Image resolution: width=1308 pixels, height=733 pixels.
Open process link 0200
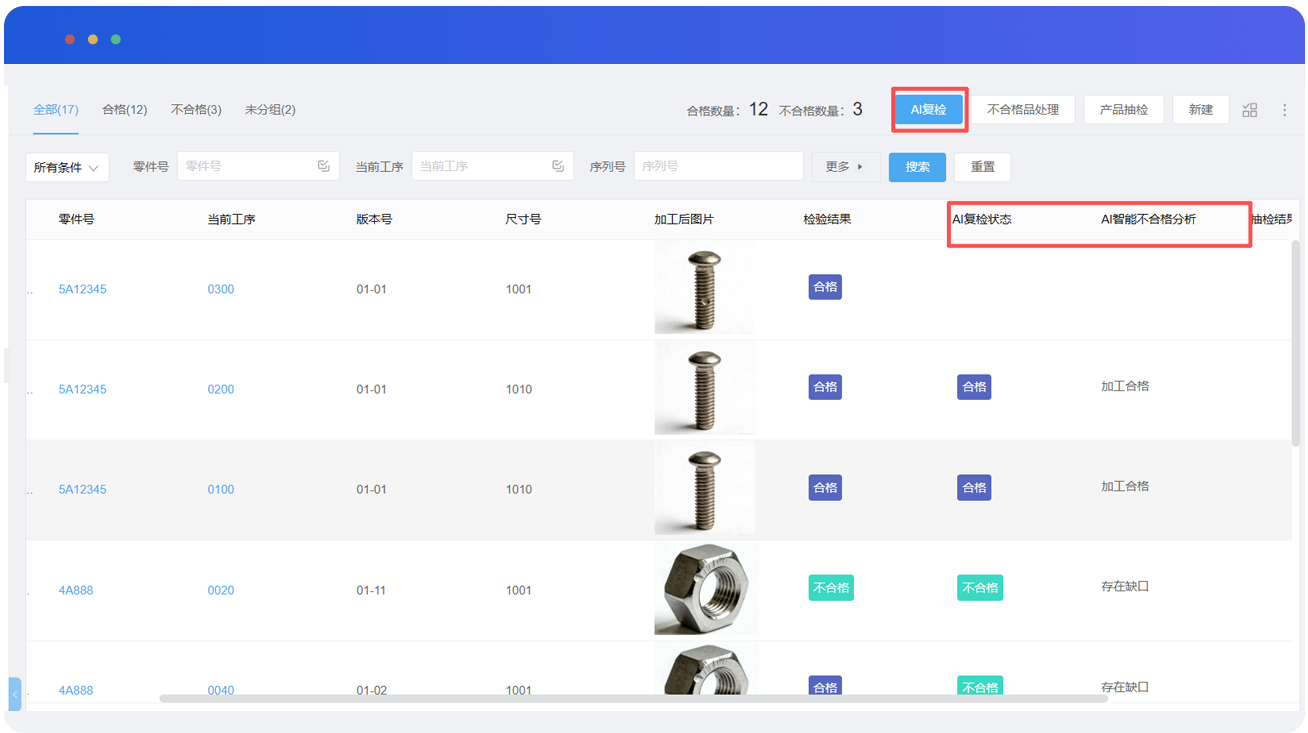coord(221,389)
